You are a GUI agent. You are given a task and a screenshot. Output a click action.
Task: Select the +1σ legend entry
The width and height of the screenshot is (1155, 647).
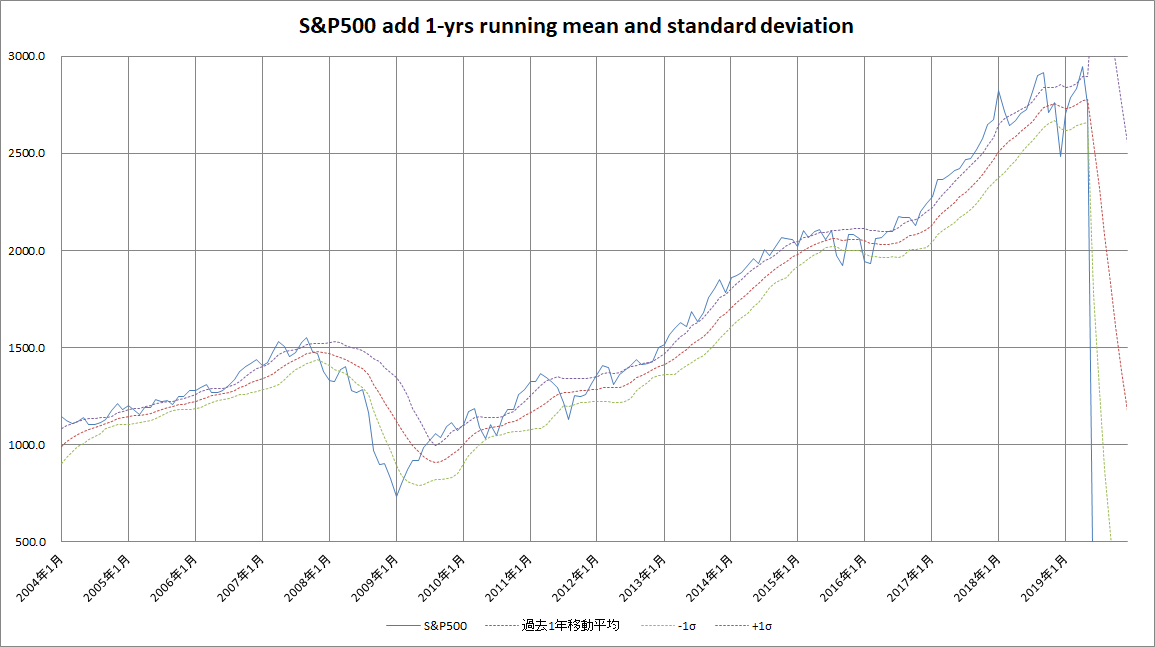pos(743,626)
